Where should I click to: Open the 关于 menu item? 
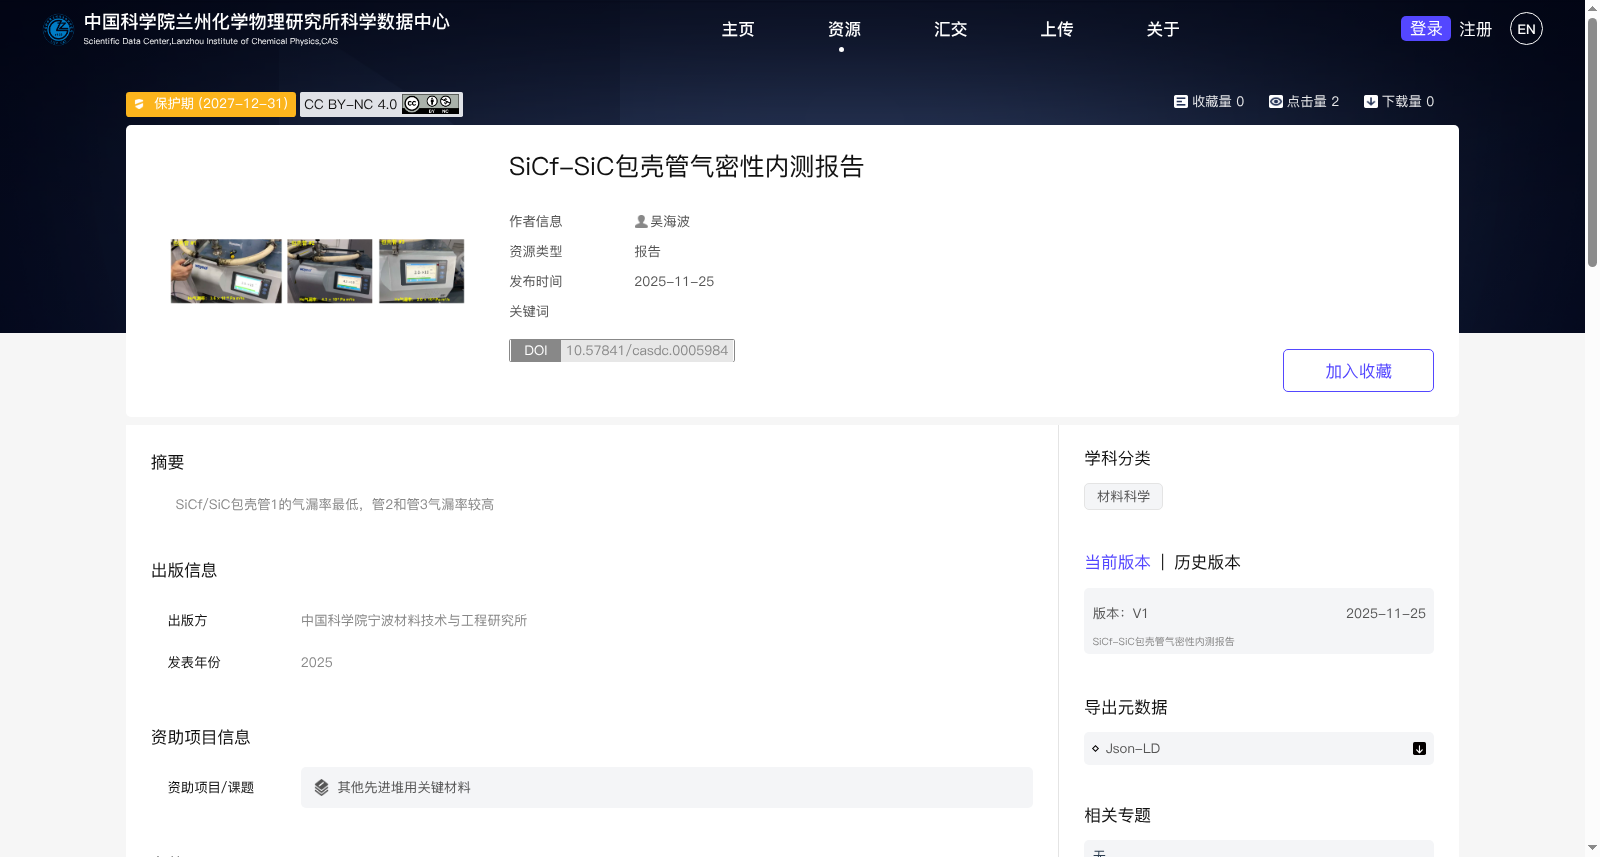[1162, 30]
